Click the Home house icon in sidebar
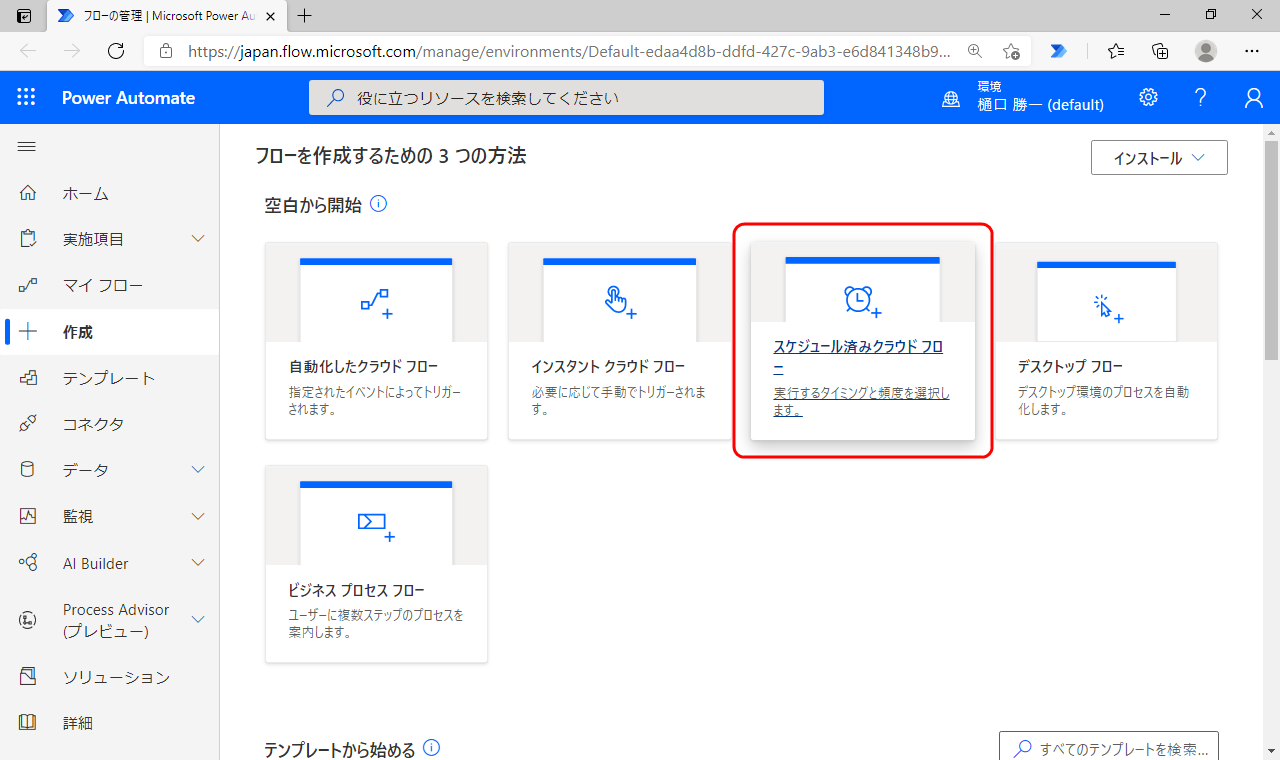Screen dimensions: 1280x760 (x=28, y=193)
